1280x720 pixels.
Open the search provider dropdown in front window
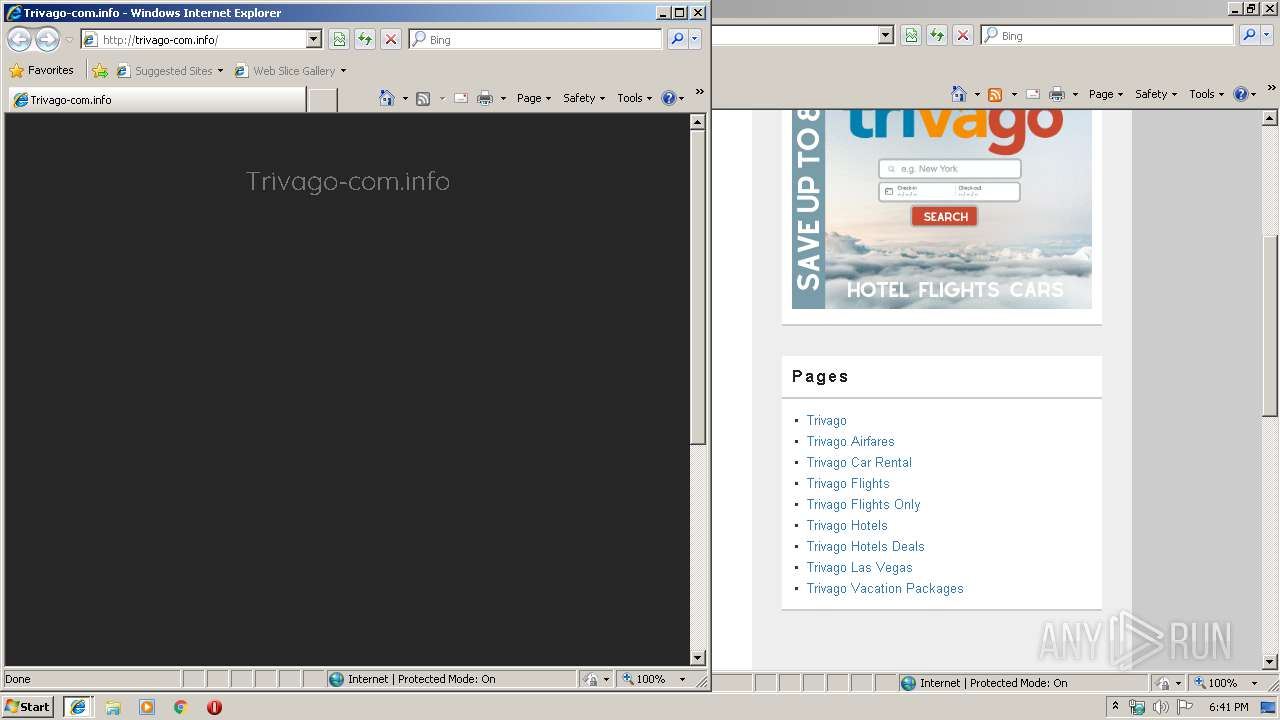[x=695, y=39]
